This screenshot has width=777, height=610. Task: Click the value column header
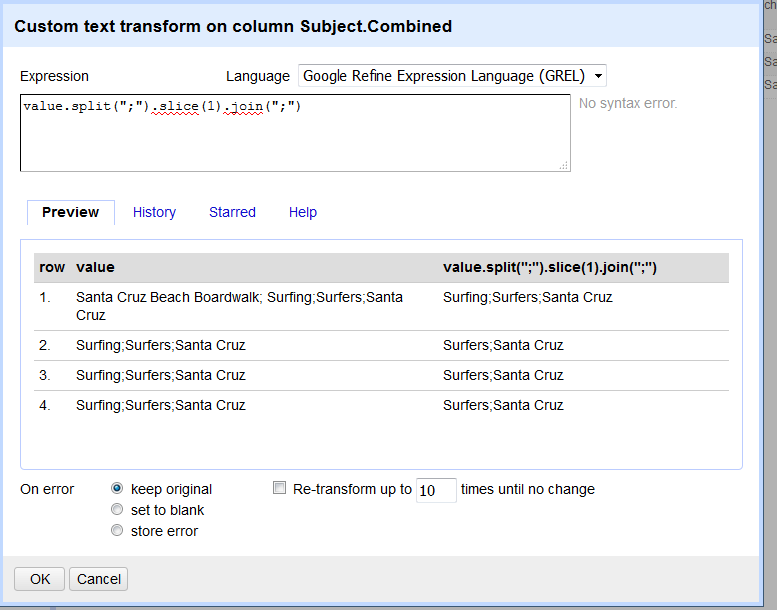pyautogui.click(x=95, y=267)
